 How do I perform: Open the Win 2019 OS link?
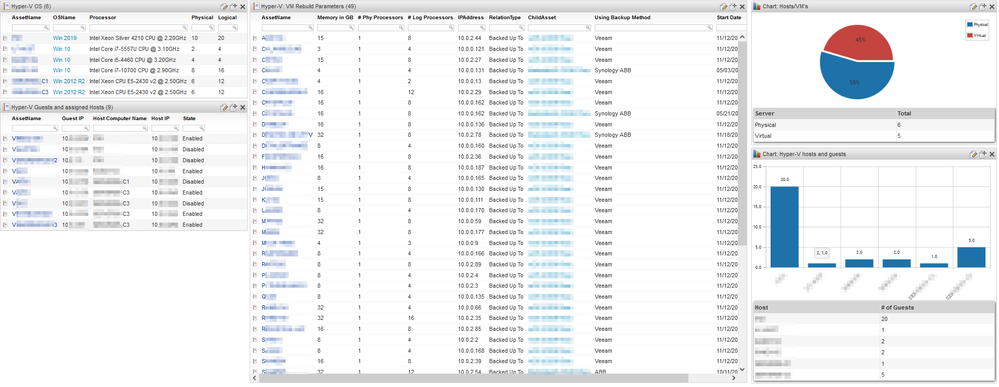[x=64, y=38]
